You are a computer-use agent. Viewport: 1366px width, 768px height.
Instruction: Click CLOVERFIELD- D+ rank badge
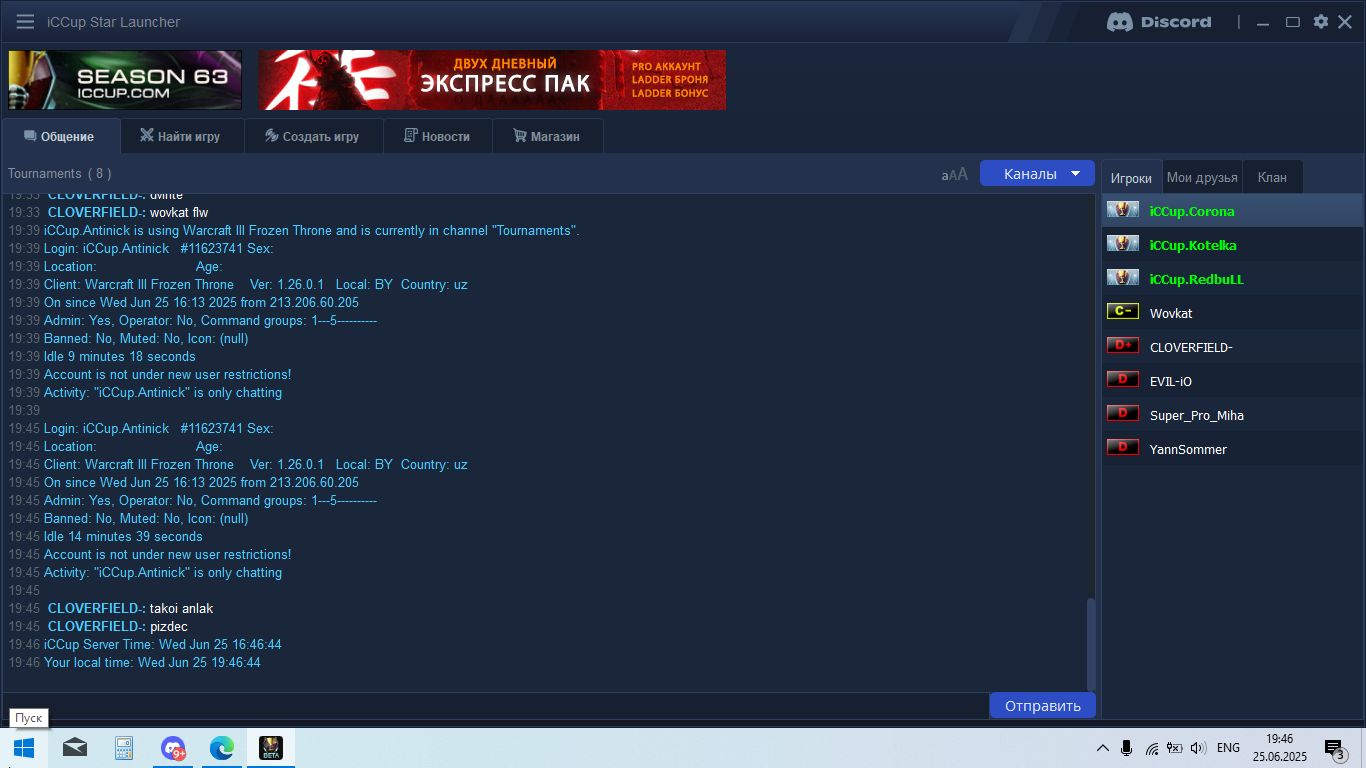[x=1123, y=346]
